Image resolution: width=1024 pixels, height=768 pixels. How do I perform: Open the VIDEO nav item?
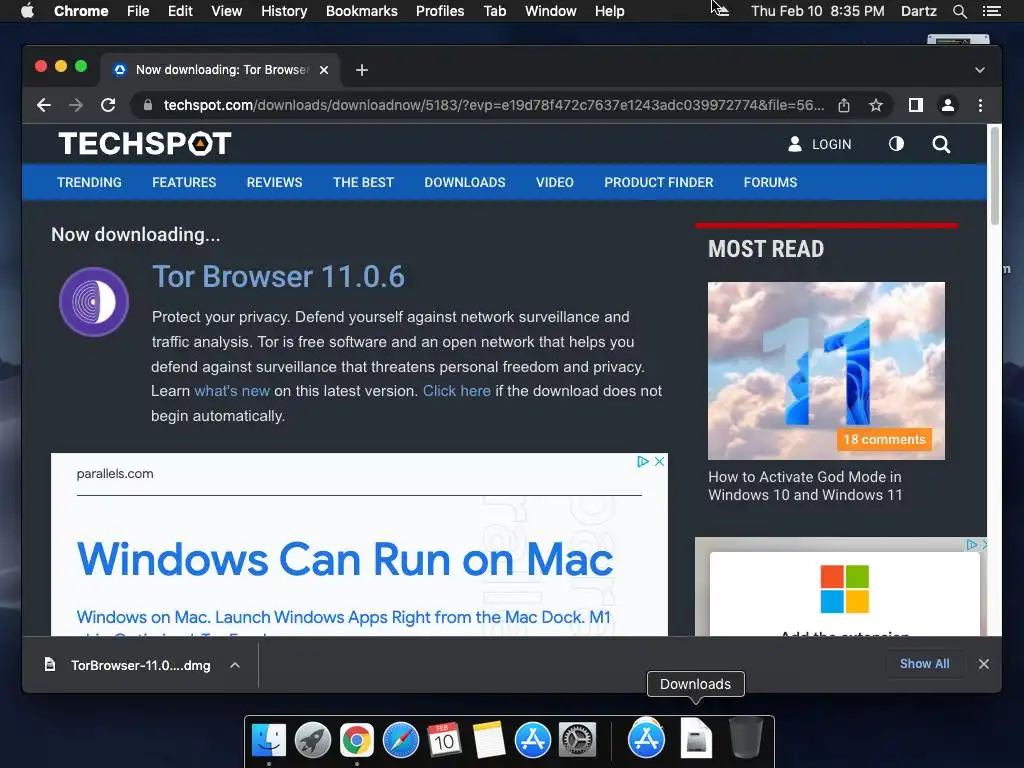click(x=555, y=182)
